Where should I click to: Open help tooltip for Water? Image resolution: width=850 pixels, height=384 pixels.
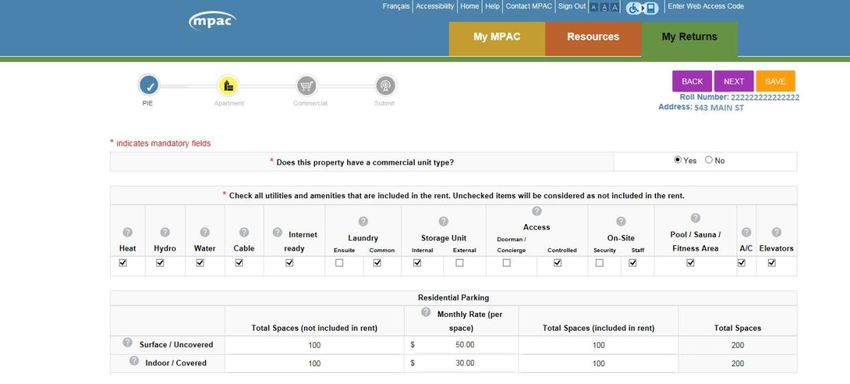tap(204, 232)
